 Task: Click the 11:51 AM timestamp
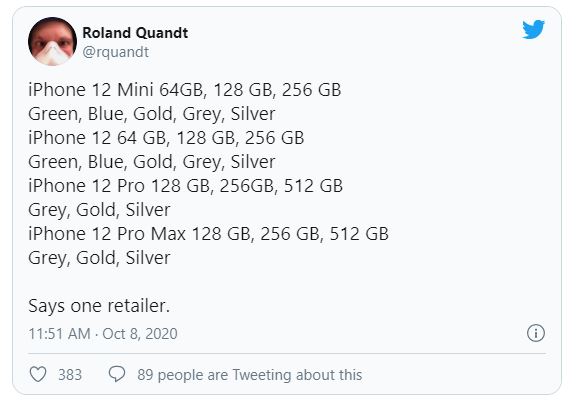(59, 334)
